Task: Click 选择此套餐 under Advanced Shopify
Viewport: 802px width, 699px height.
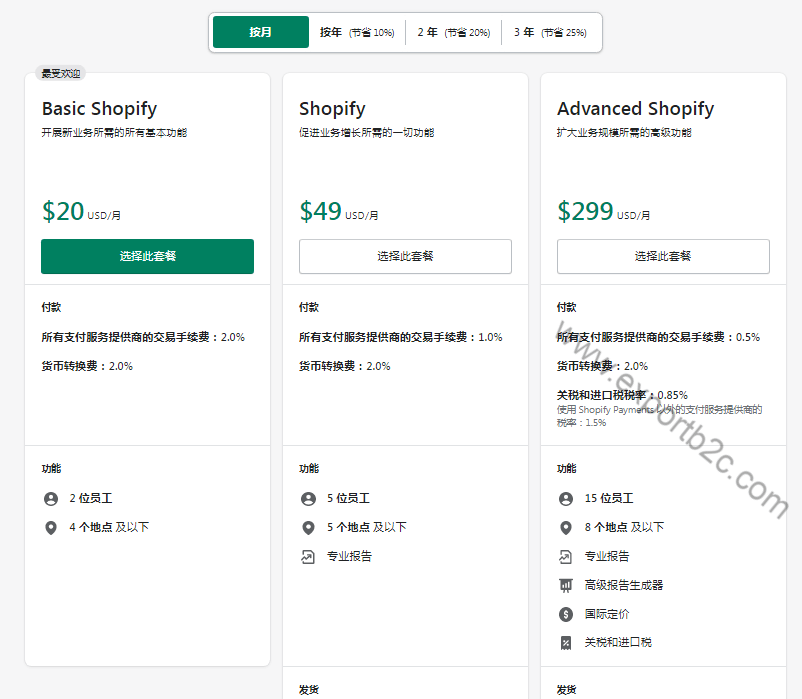Action: (x=663, y=256)
